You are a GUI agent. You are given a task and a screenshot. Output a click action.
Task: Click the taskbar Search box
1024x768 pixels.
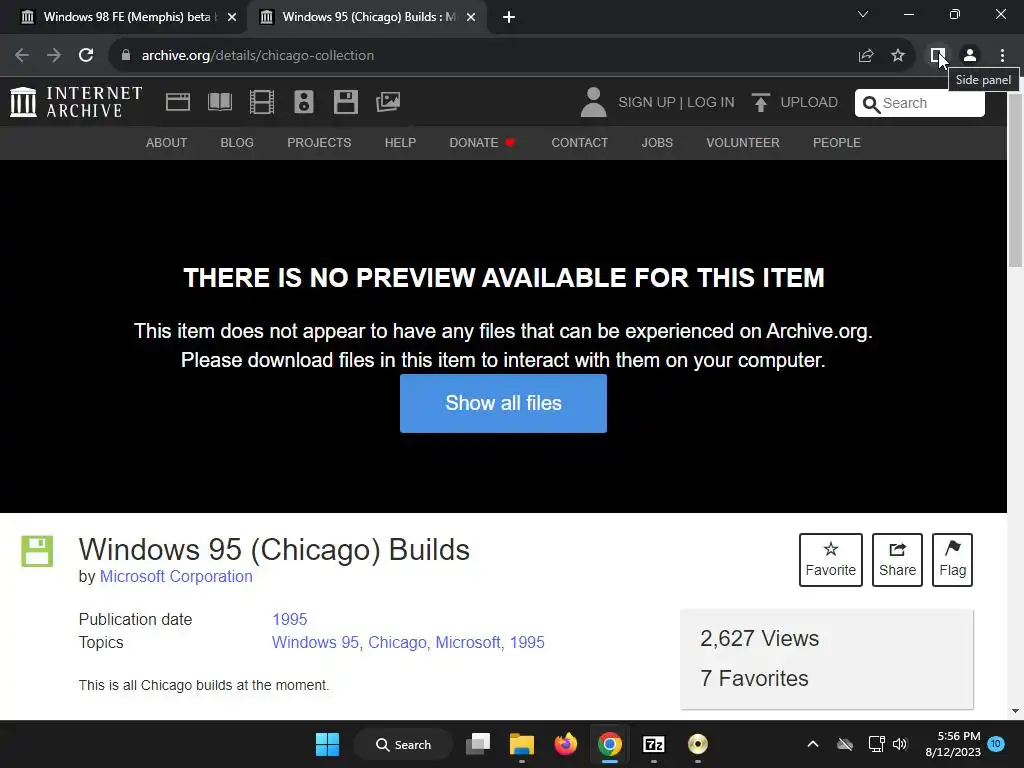[x=403, y=744]
